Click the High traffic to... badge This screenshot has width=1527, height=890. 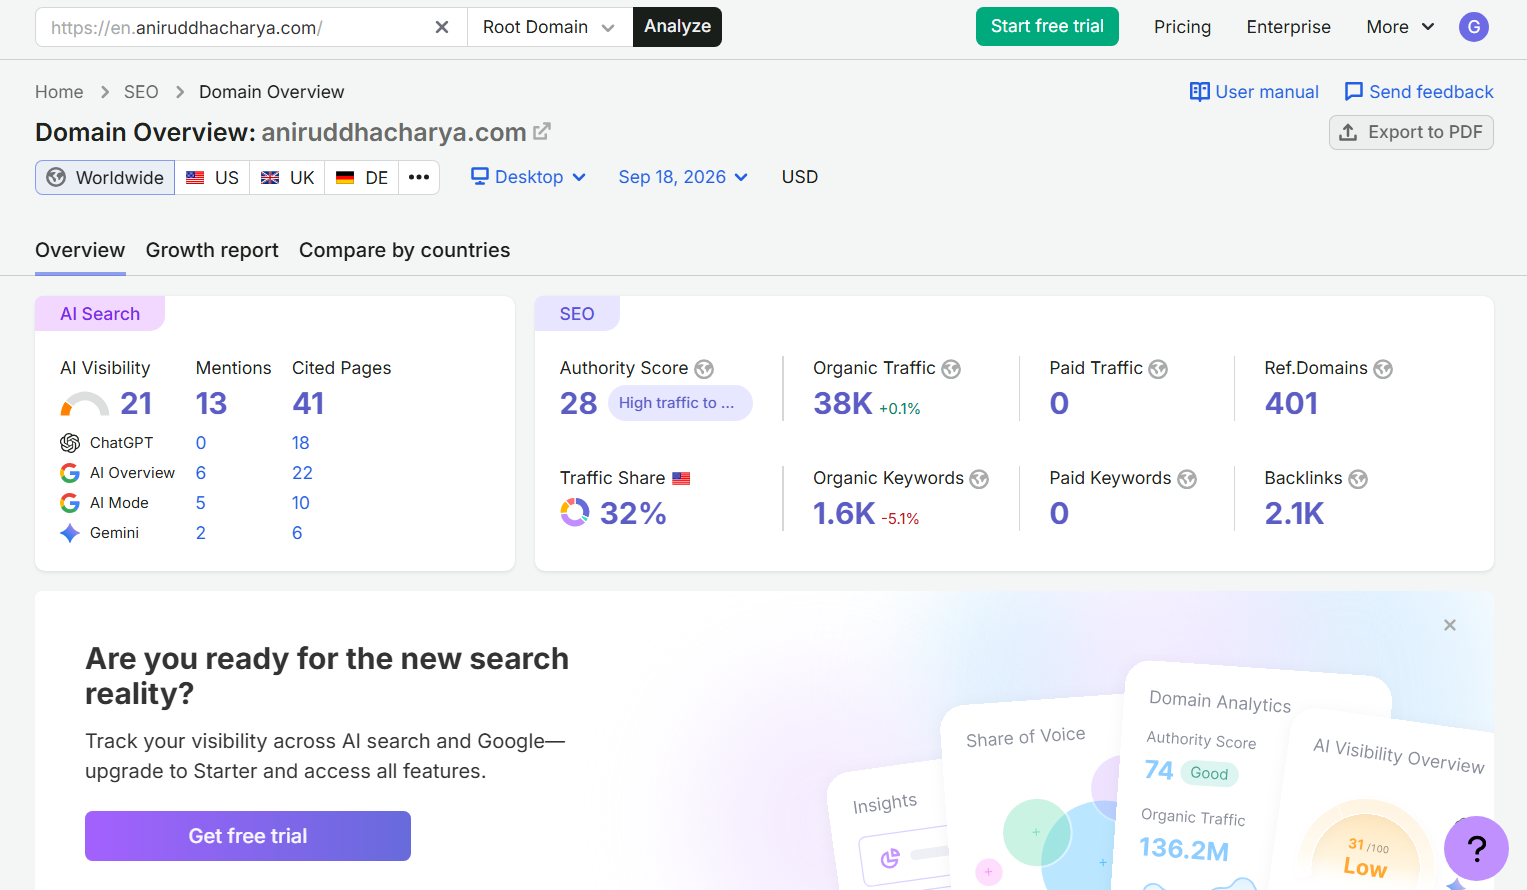point(680,403)
